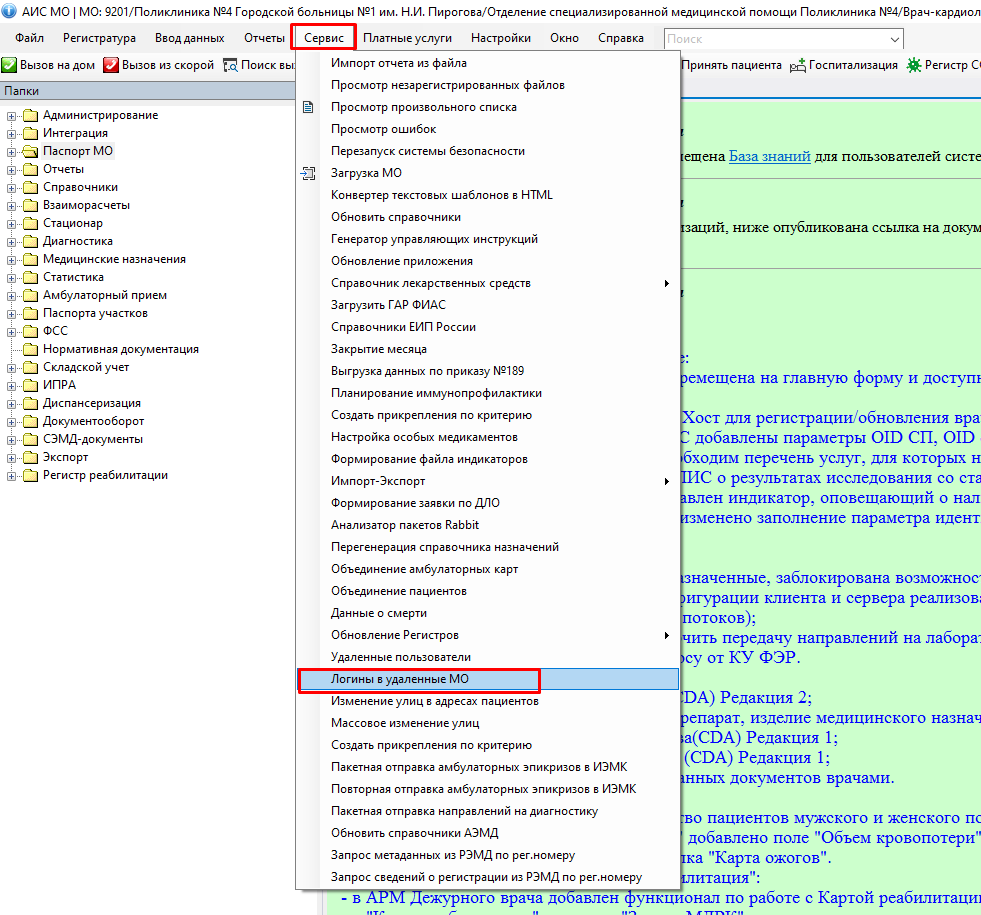Expand the Медицинские назначения tree node
The width and height of the screenshot is (981, 915).
(11, 260)
